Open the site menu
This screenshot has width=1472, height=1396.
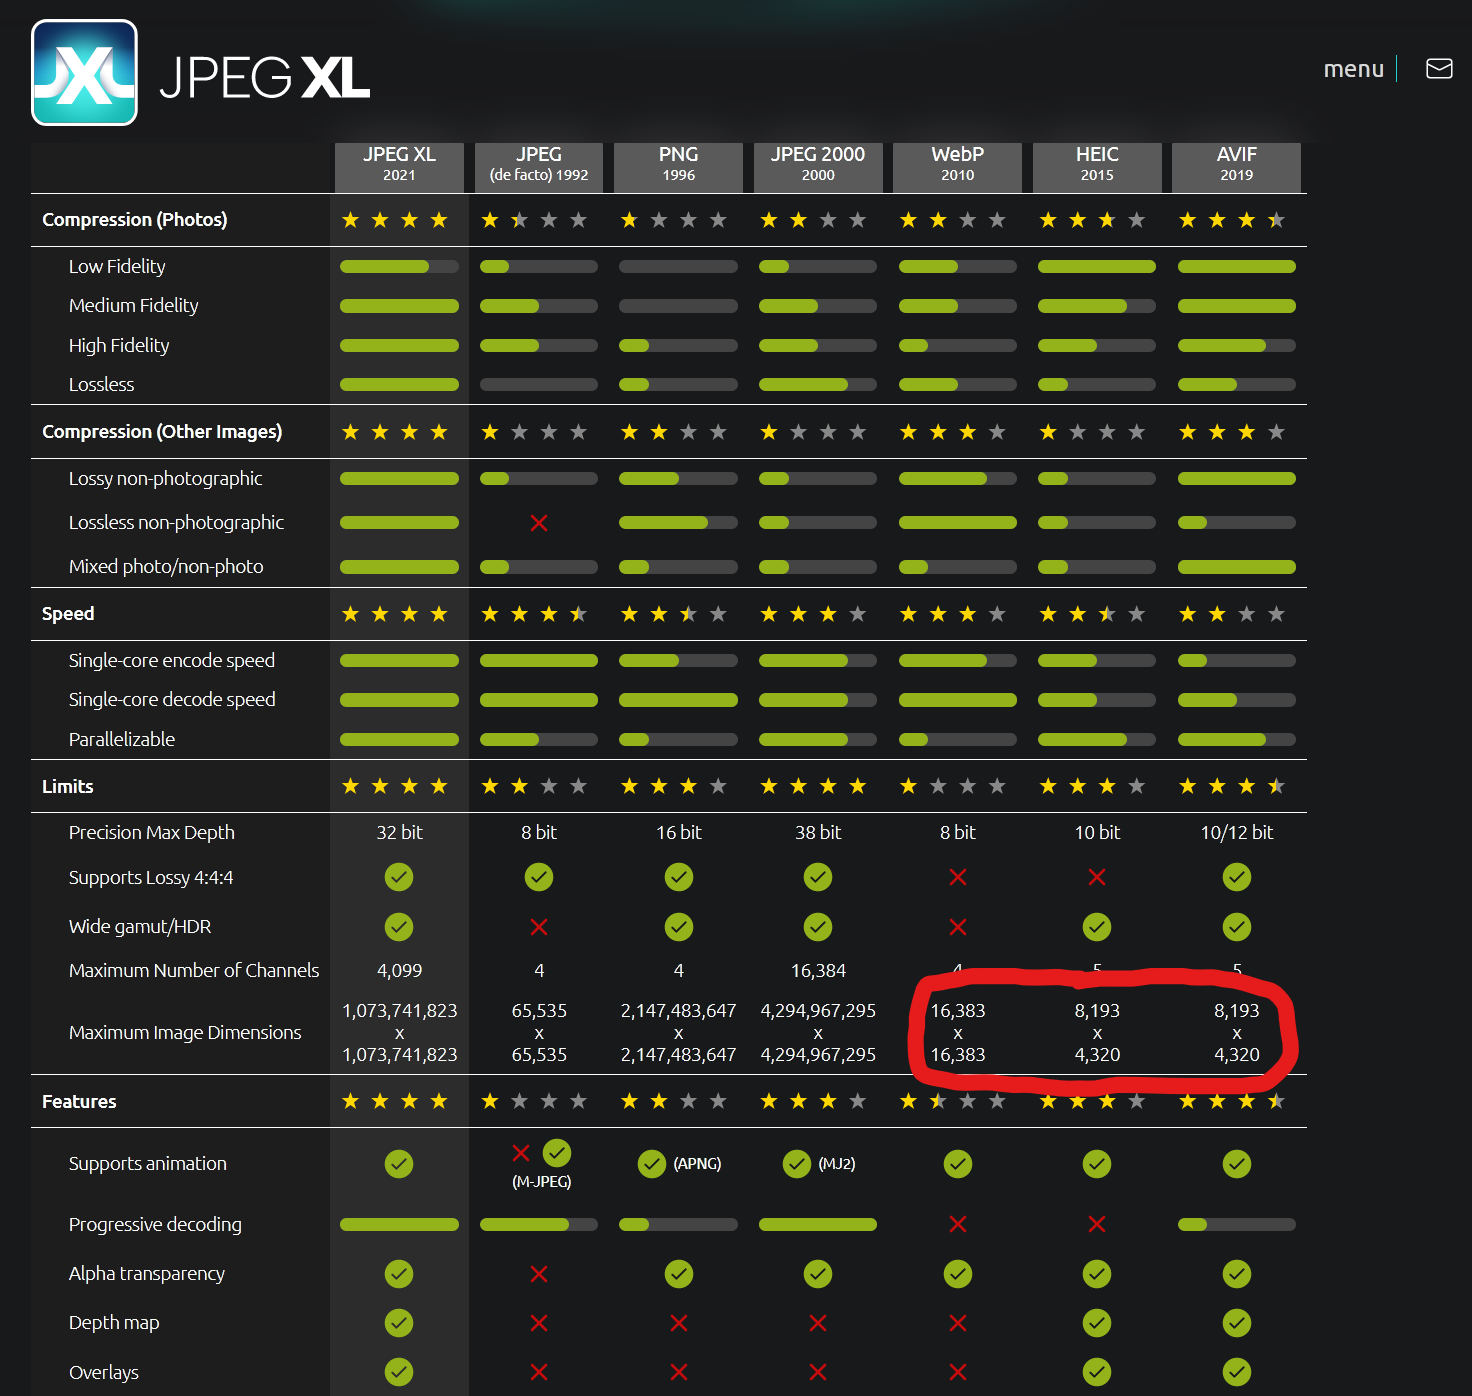[x=1353, y=69]
